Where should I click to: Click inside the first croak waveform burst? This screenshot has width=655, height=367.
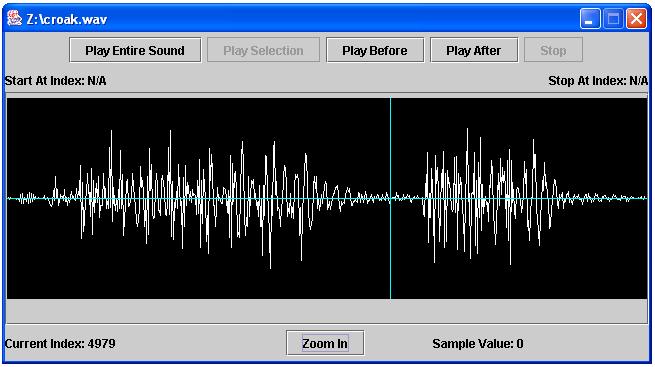(x=196, y=198)
